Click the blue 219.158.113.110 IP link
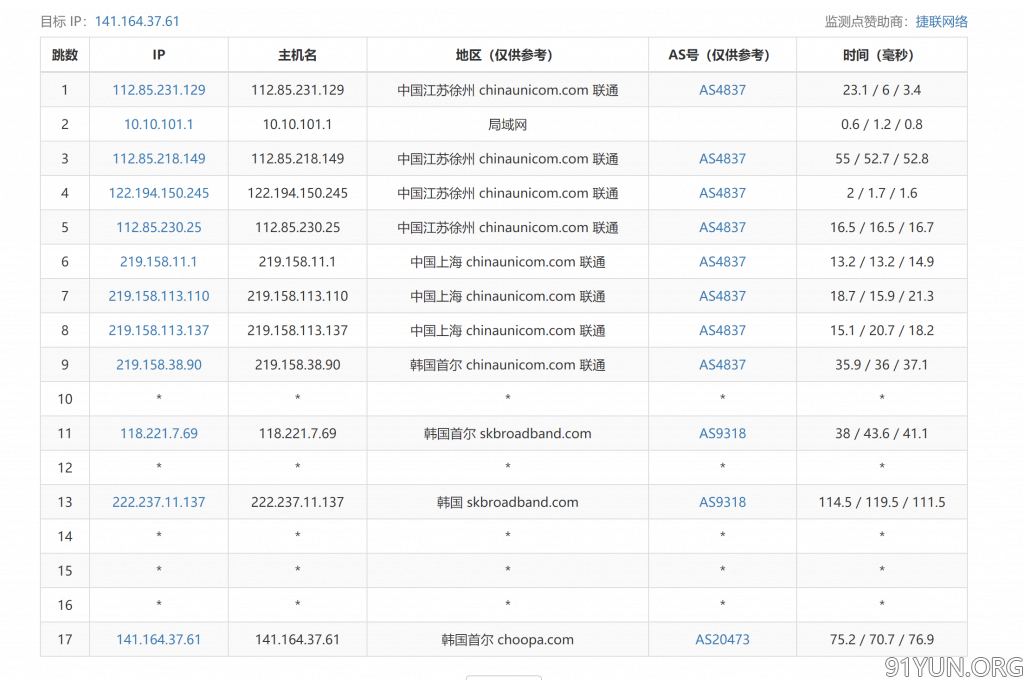 click(x=159, y=296)
